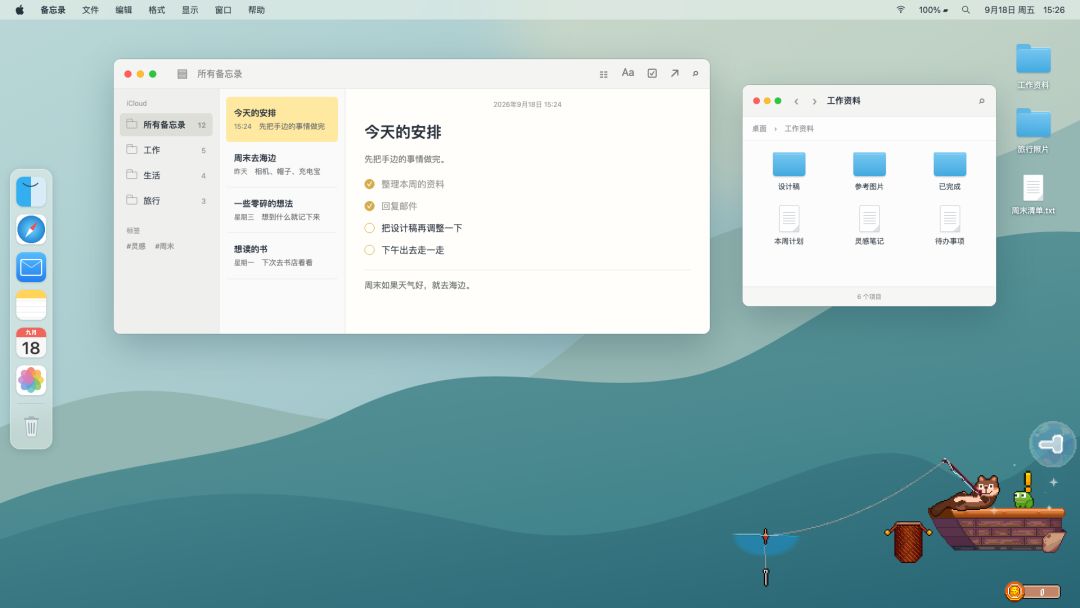Click the search icon in the Finder window
The width and height of the screenshot is (1080, 608).
tap(982, 101)
